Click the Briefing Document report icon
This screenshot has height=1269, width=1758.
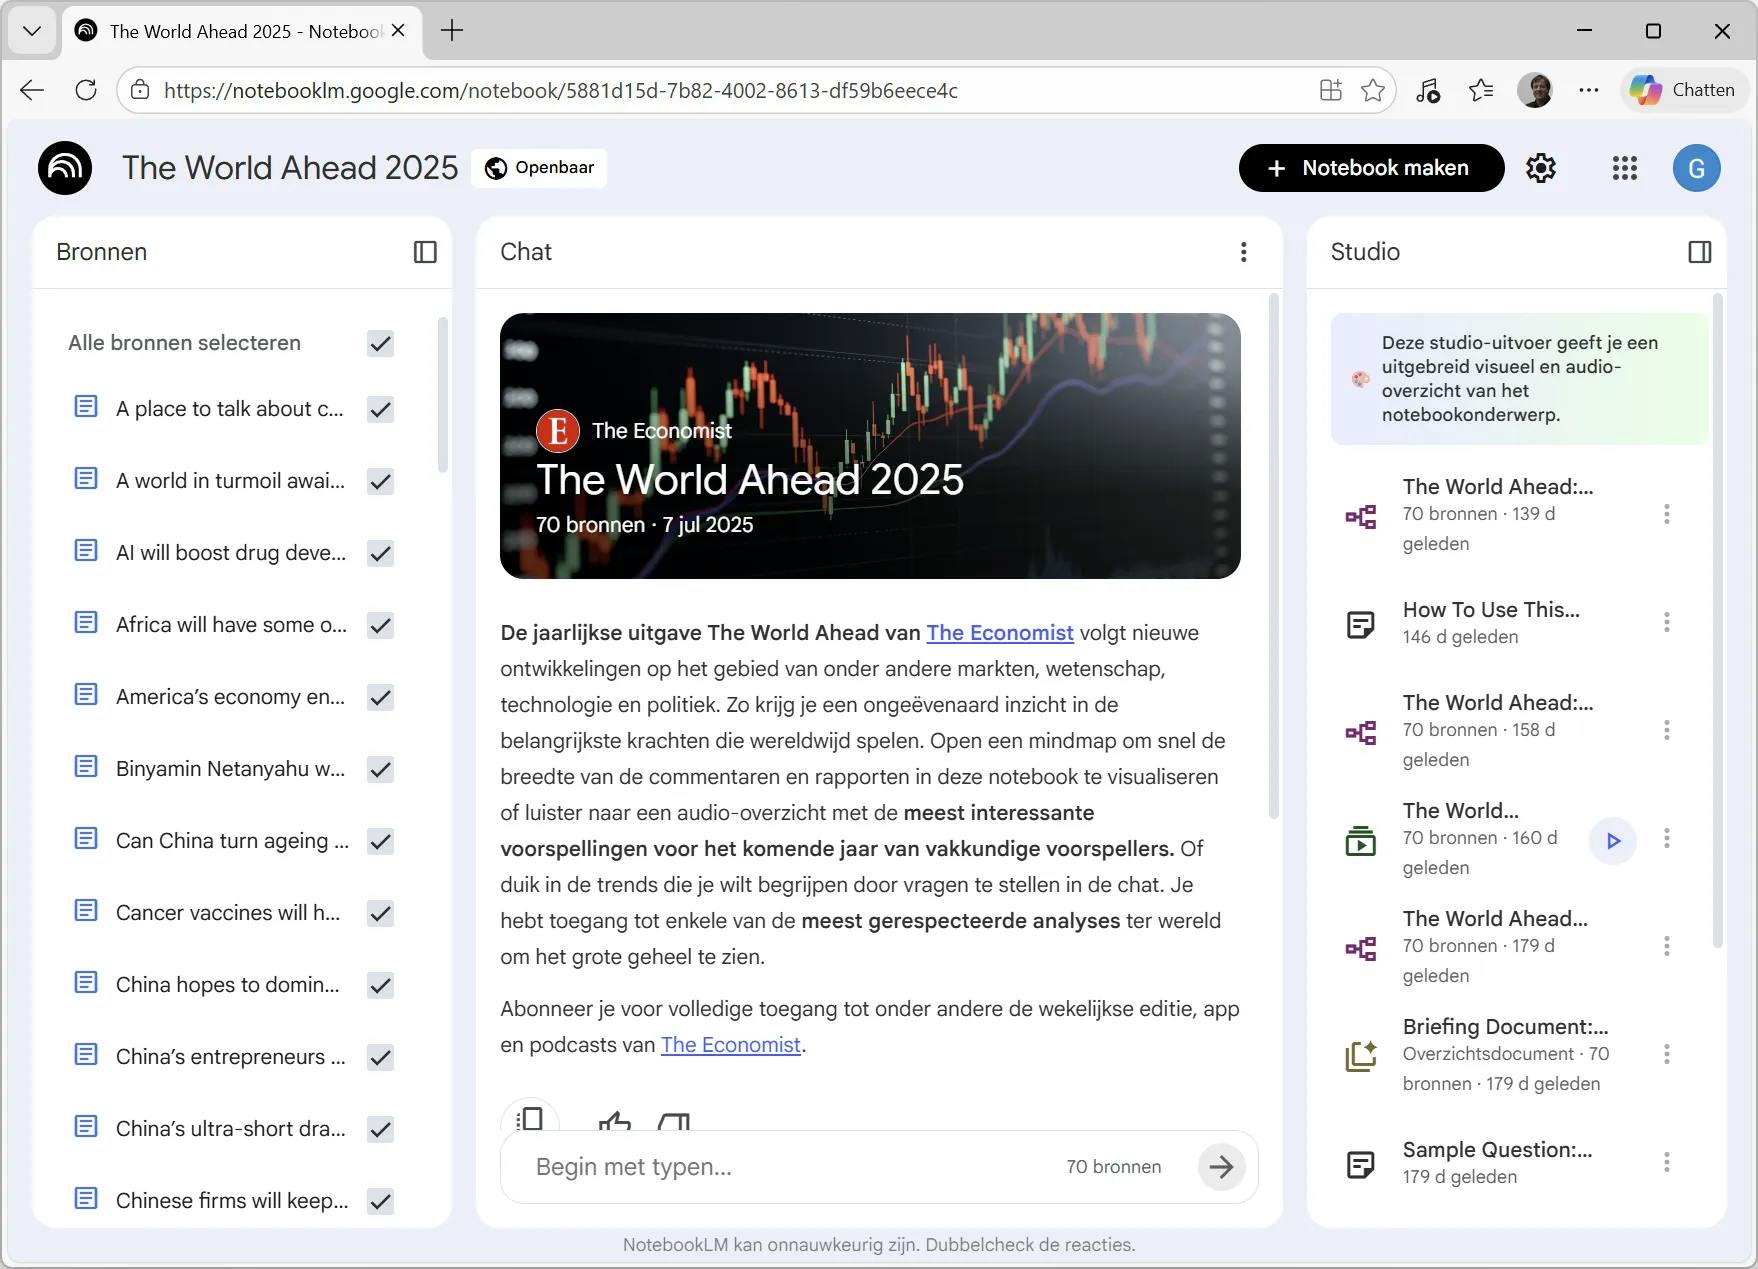point(1361,1056)
